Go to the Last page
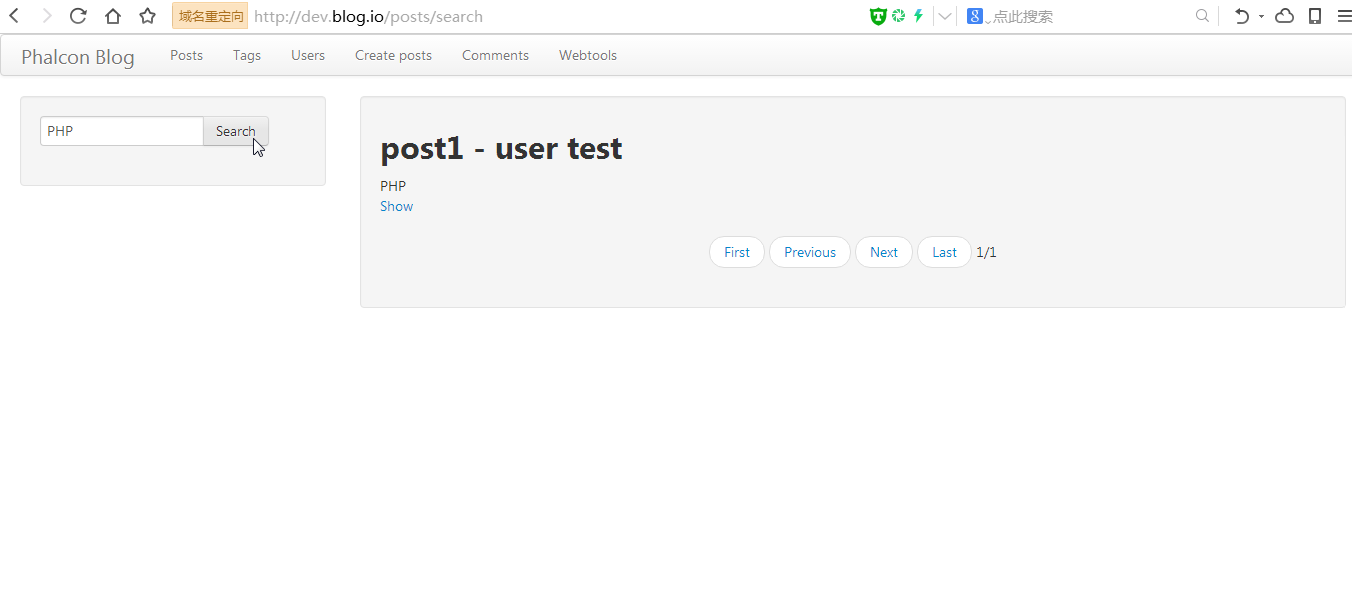Image resolution: width=1352 pixels, height=593 pixels. pos(945,252)
